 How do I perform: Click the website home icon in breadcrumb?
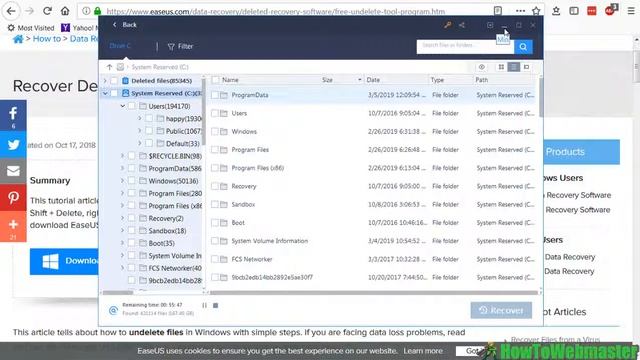(18, 39)
